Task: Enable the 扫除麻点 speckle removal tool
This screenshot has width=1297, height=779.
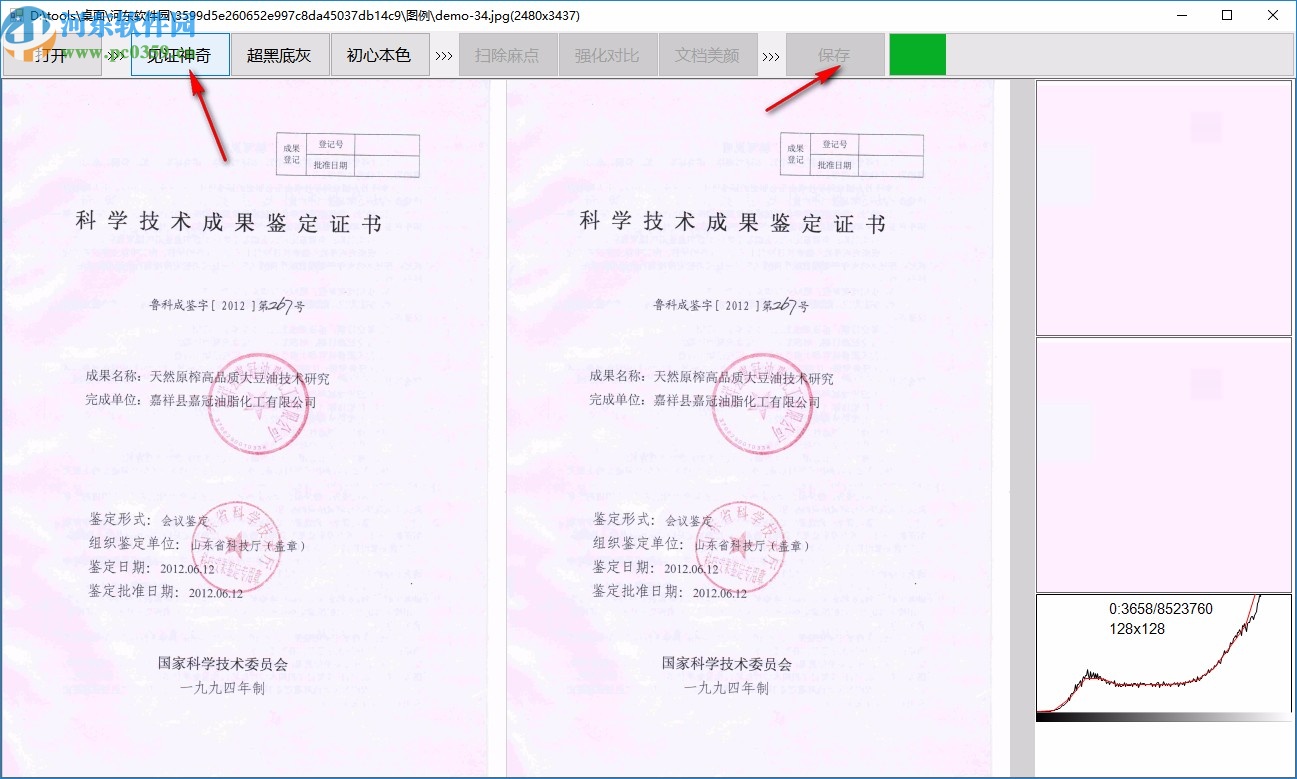Action: (508, 55)
